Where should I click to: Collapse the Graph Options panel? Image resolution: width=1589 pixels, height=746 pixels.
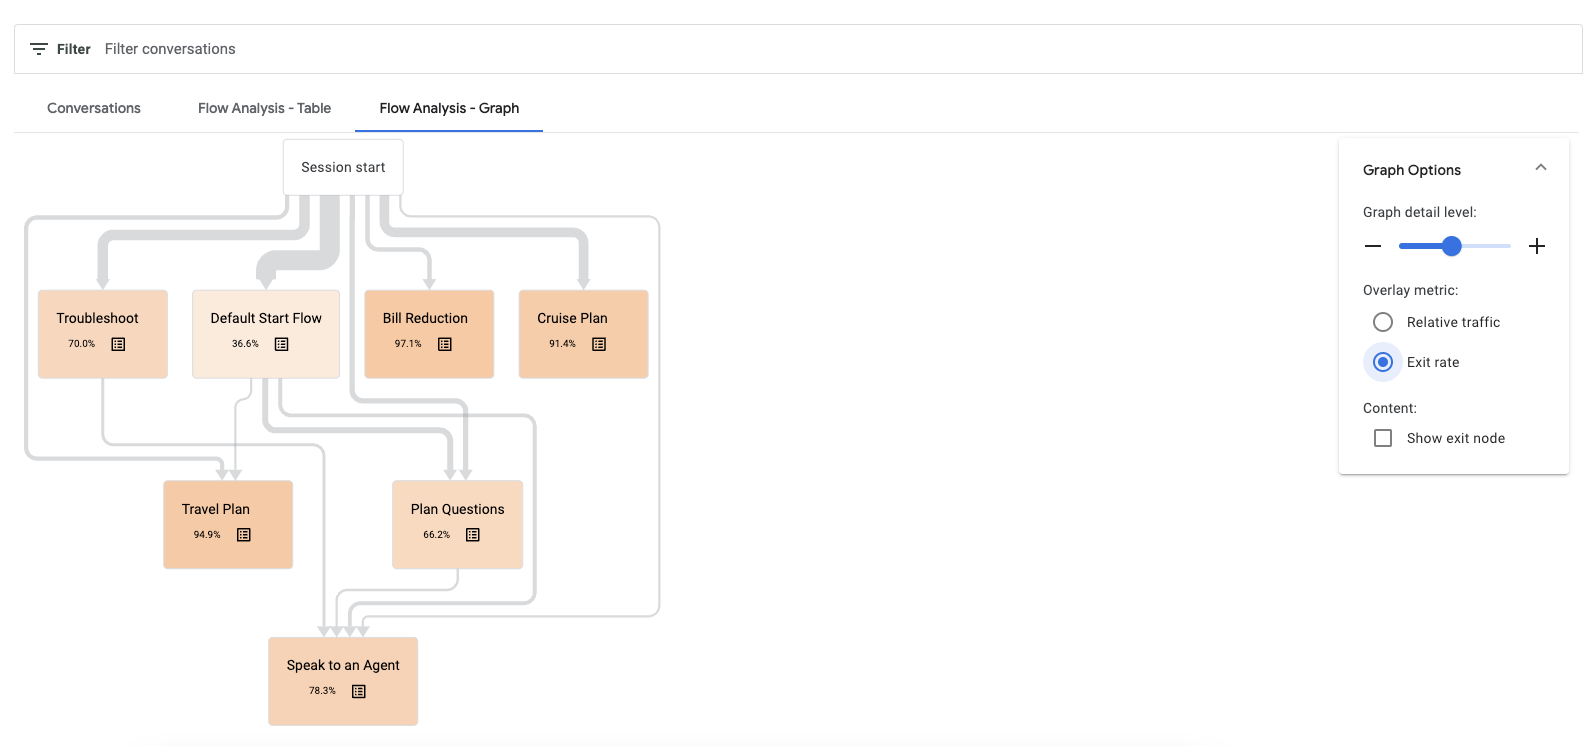[x=1540, y=169]
